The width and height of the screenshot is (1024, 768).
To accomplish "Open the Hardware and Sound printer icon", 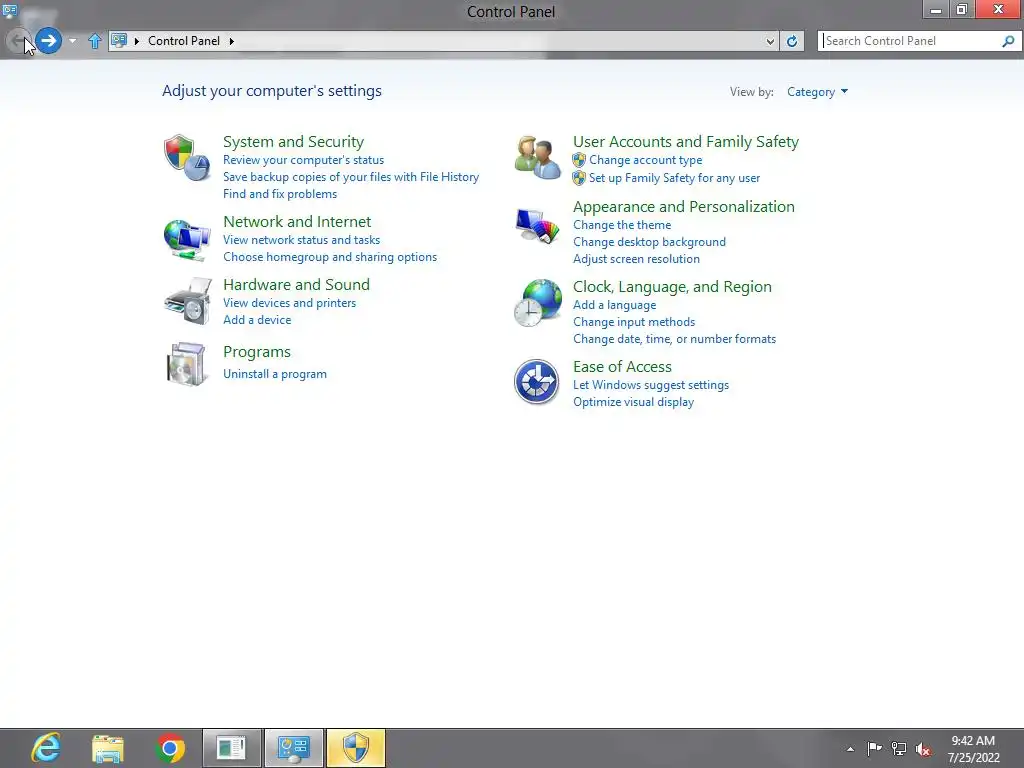I will click(188, 301).
